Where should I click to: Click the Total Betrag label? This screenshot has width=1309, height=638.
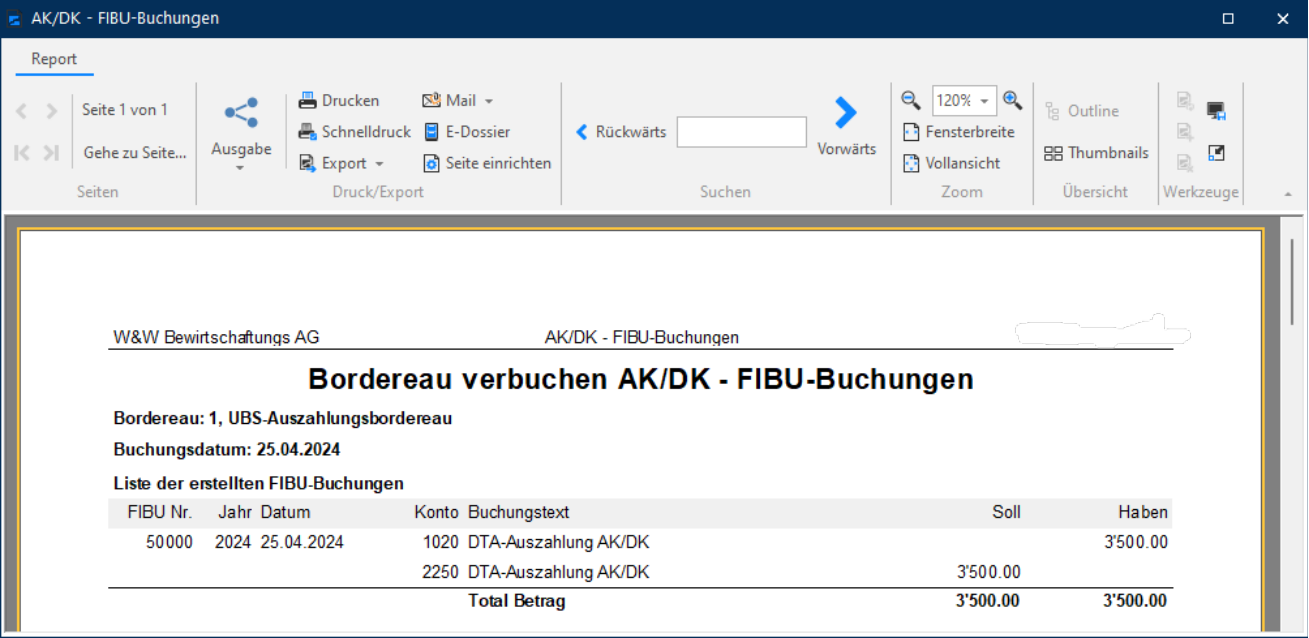click(517, 601)
